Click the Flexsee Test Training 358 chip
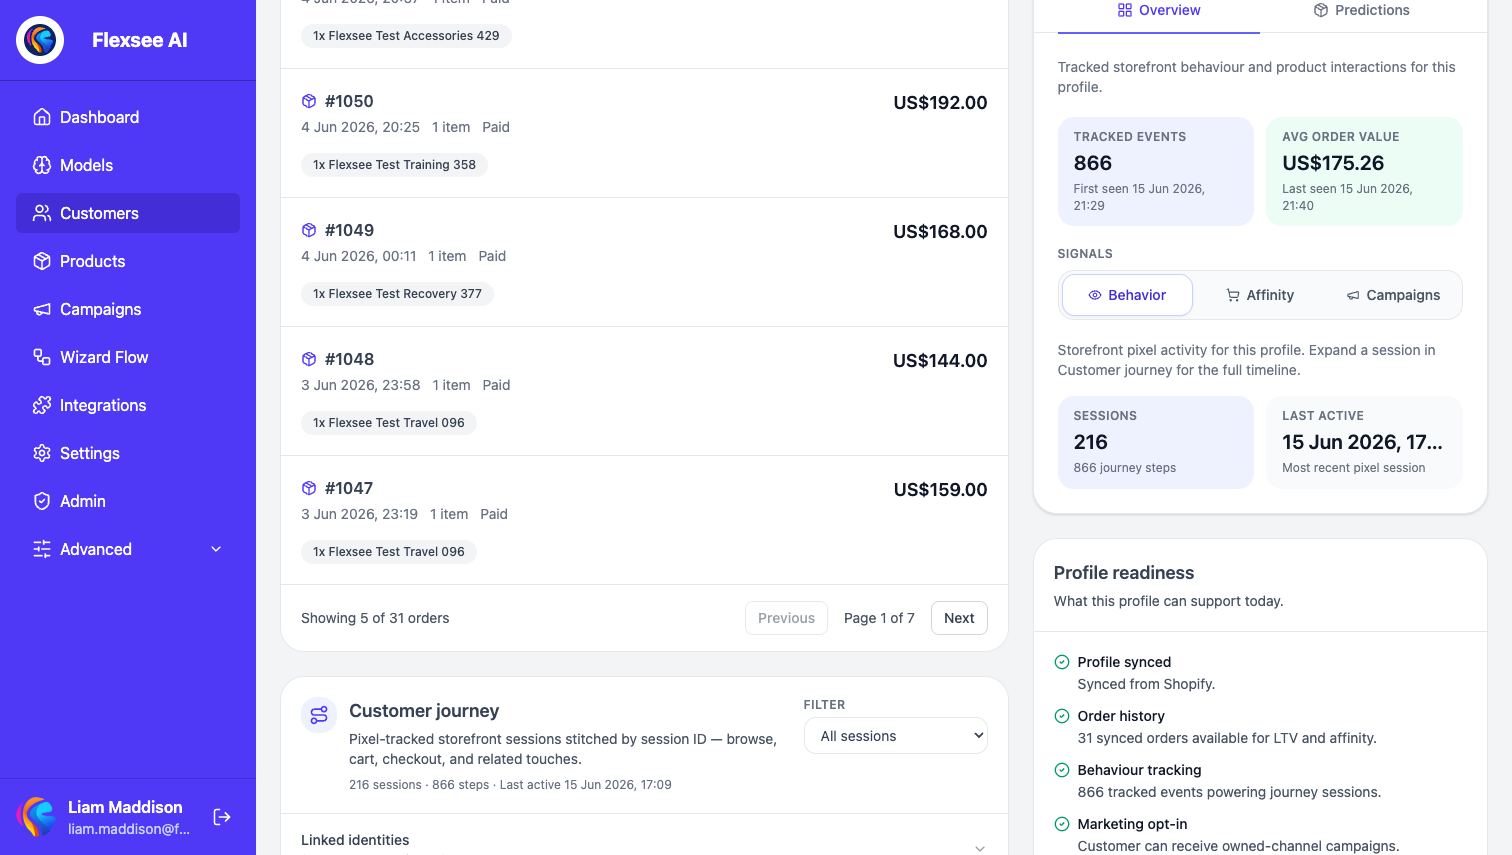Viewport: 1512px width, 855px height. [x=394, y=165]
